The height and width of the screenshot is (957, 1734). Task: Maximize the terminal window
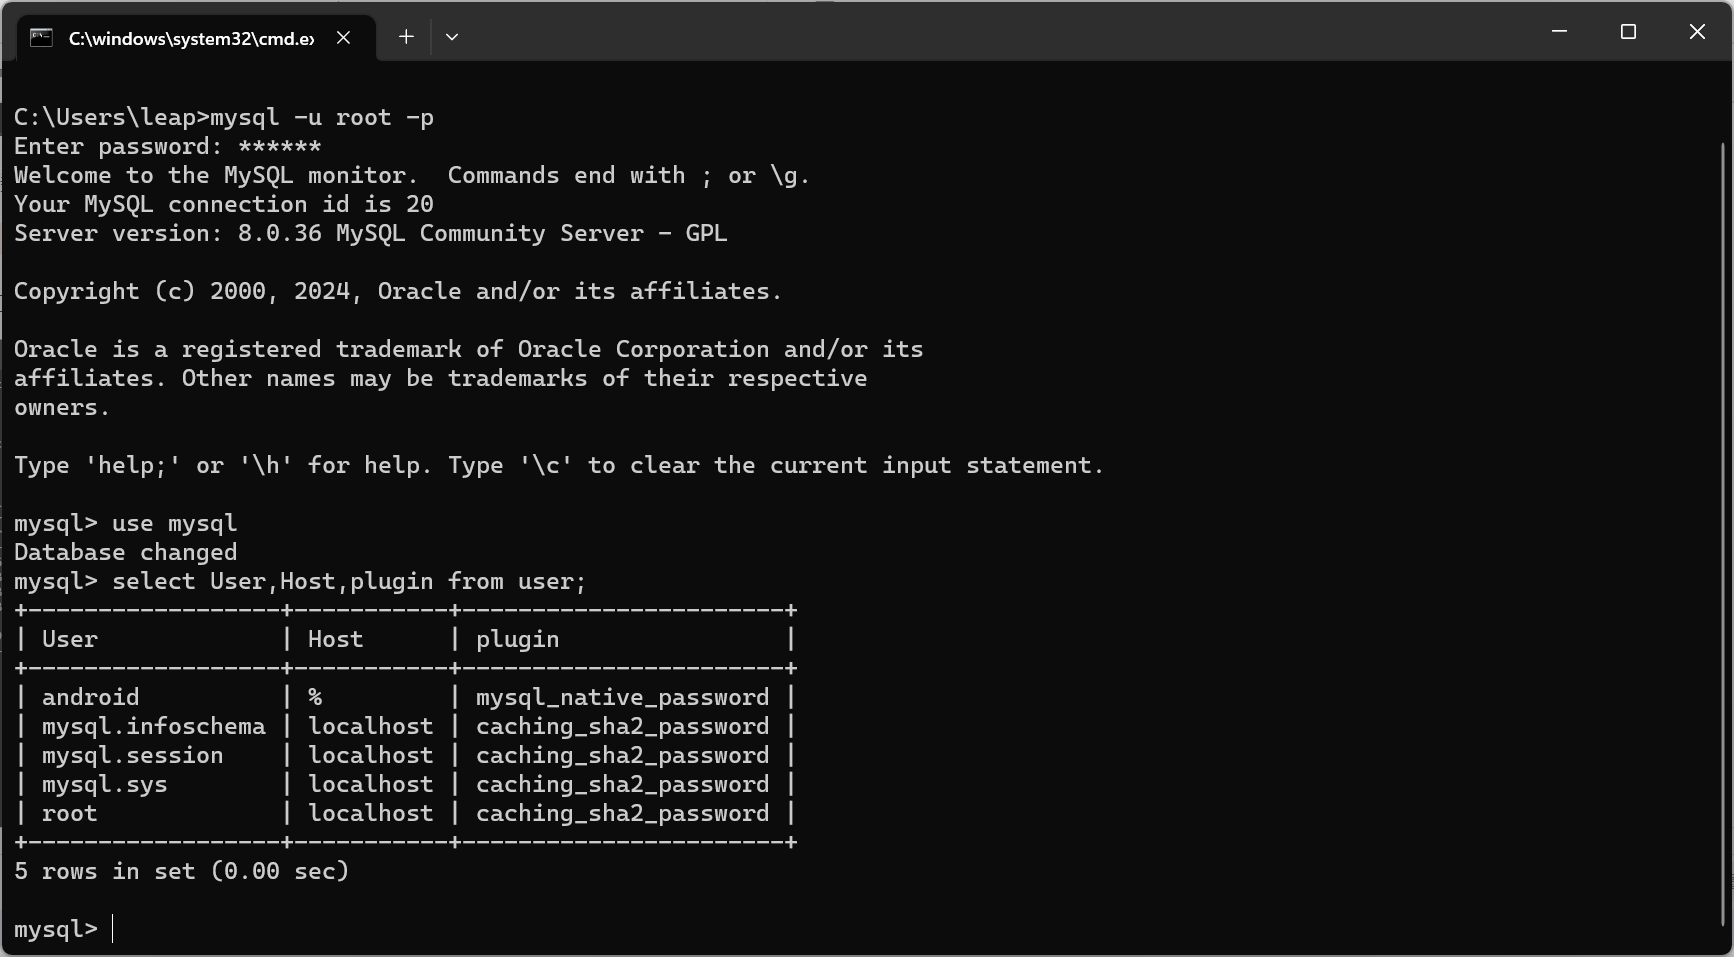tap(1628, 32)
